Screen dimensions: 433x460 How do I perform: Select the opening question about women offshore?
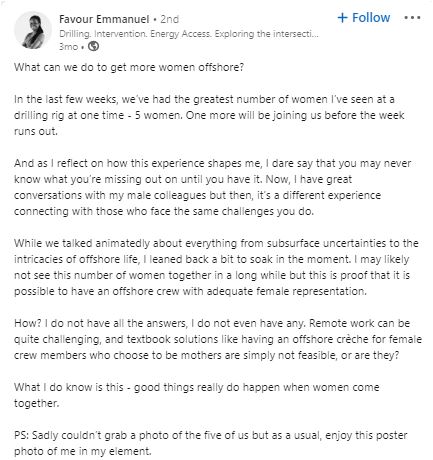coord(129,67)
